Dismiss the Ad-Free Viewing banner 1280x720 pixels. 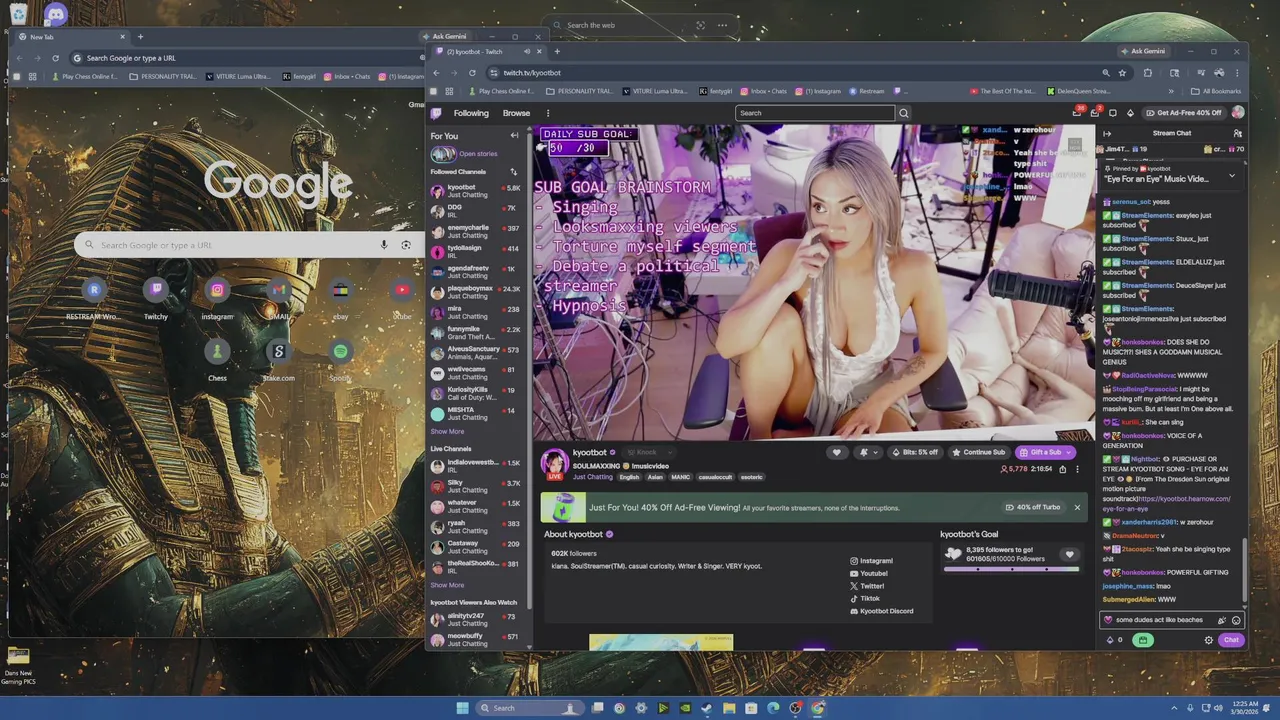point(1077,507)
